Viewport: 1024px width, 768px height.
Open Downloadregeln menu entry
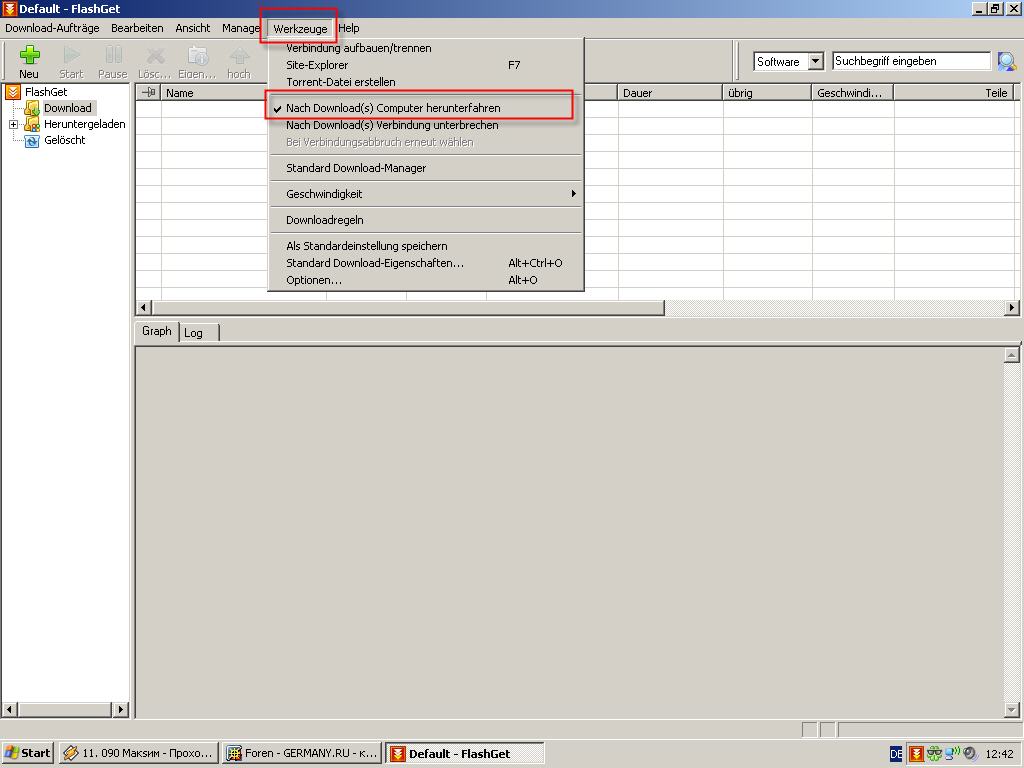[426, 220]
